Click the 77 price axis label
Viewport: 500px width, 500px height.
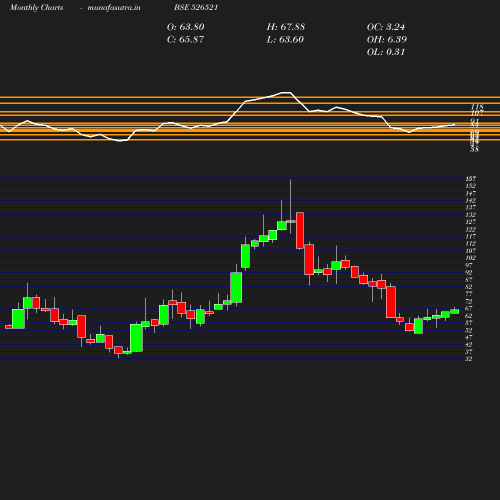[469, 294]
